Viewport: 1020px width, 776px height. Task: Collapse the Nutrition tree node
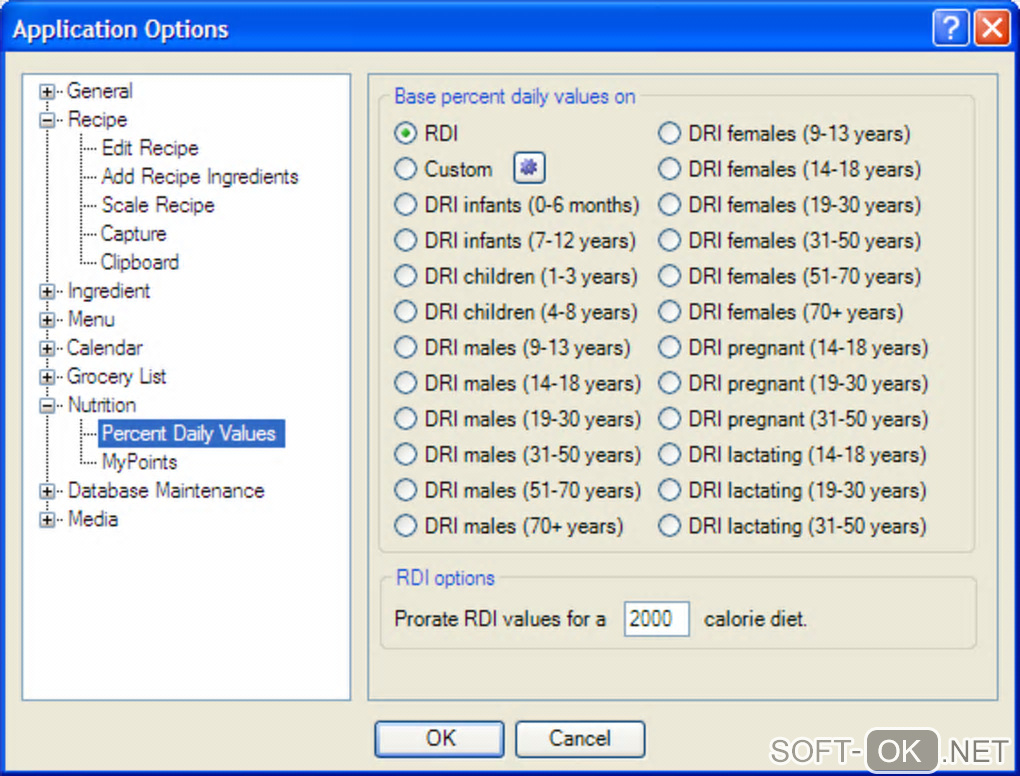coord(47,406)
